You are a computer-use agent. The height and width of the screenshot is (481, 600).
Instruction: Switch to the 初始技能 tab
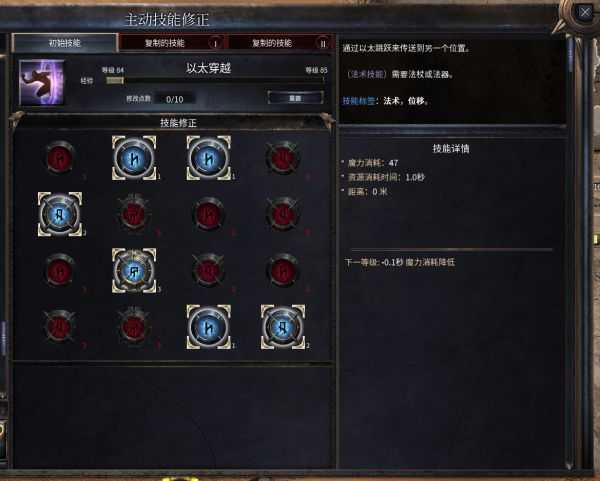(x=64, y=43)
